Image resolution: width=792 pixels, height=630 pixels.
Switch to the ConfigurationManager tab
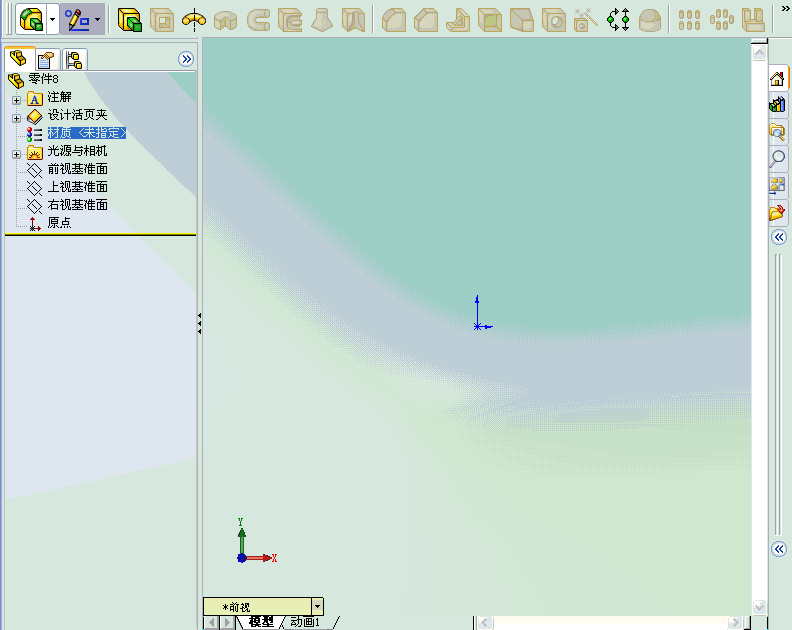(x=75, y=61)
